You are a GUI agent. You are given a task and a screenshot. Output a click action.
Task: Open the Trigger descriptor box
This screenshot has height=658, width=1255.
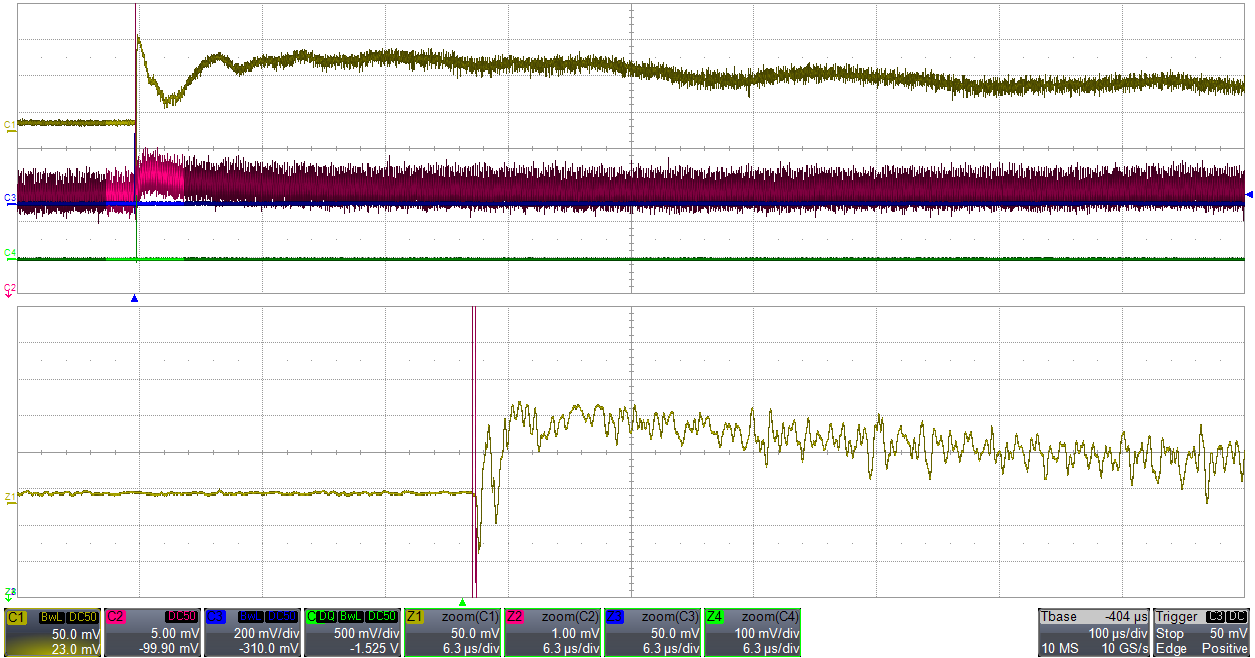coord(1202,632)
